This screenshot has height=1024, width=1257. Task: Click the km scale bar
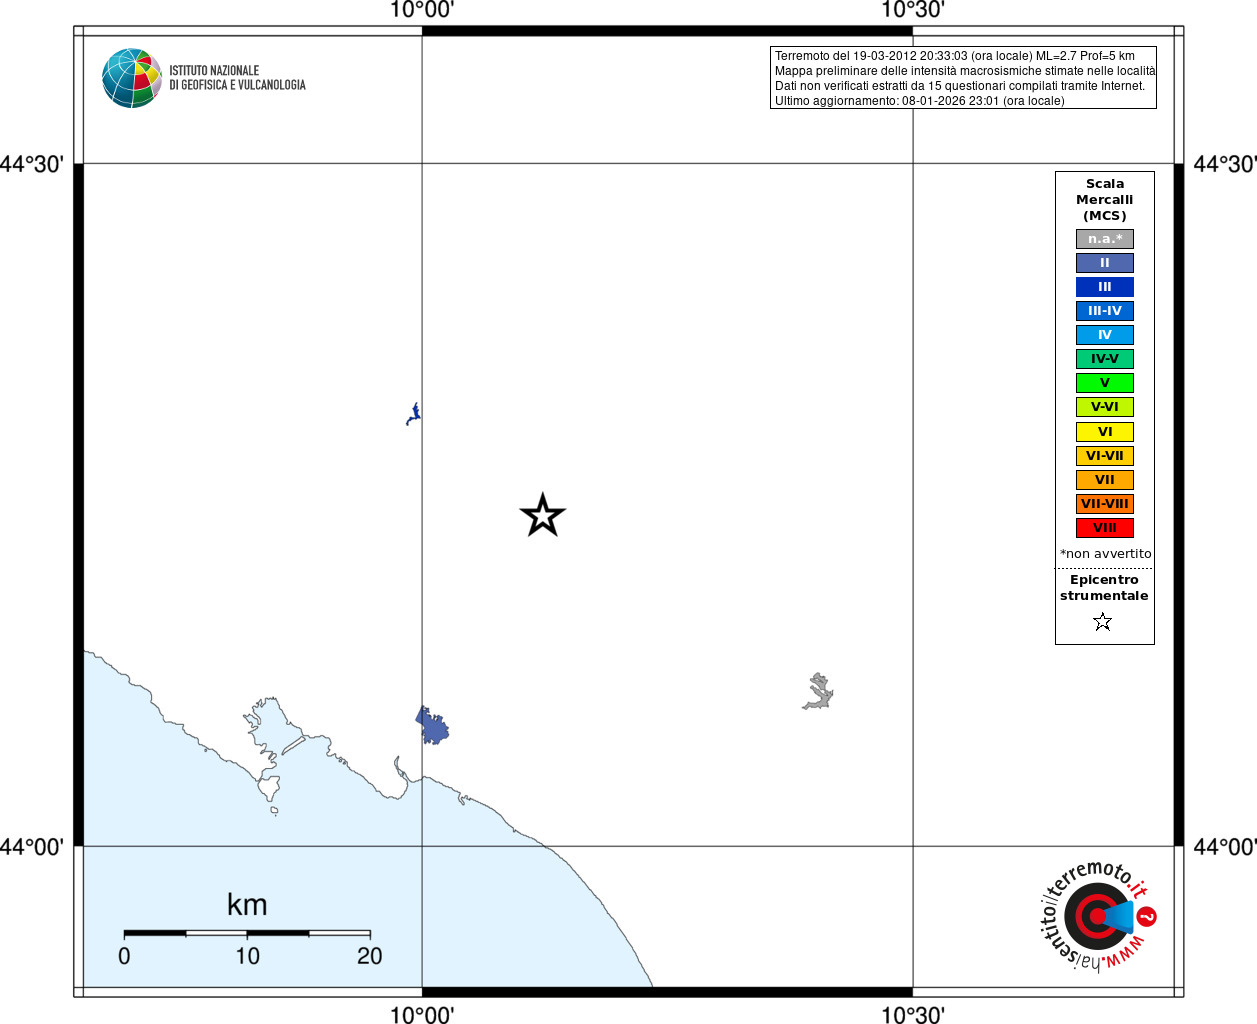[247, 933]
